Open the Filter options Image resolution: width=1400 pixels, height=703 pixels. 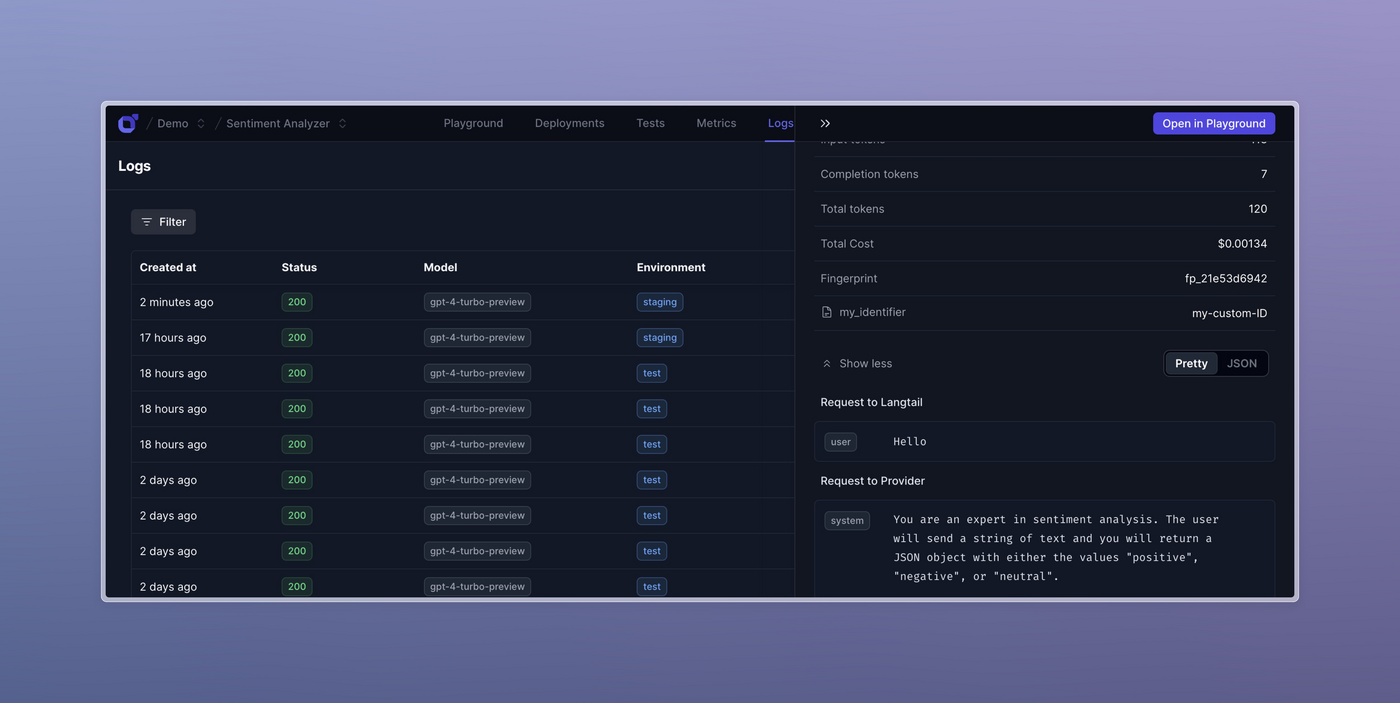[163, 221]
